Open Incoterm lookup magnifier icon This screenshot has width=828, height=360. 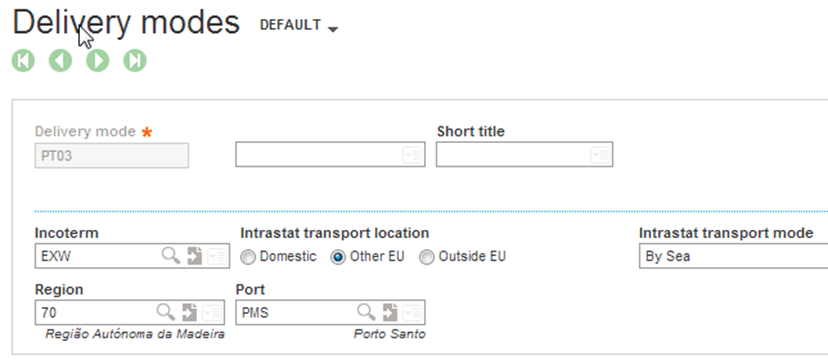tap(171, 256)
